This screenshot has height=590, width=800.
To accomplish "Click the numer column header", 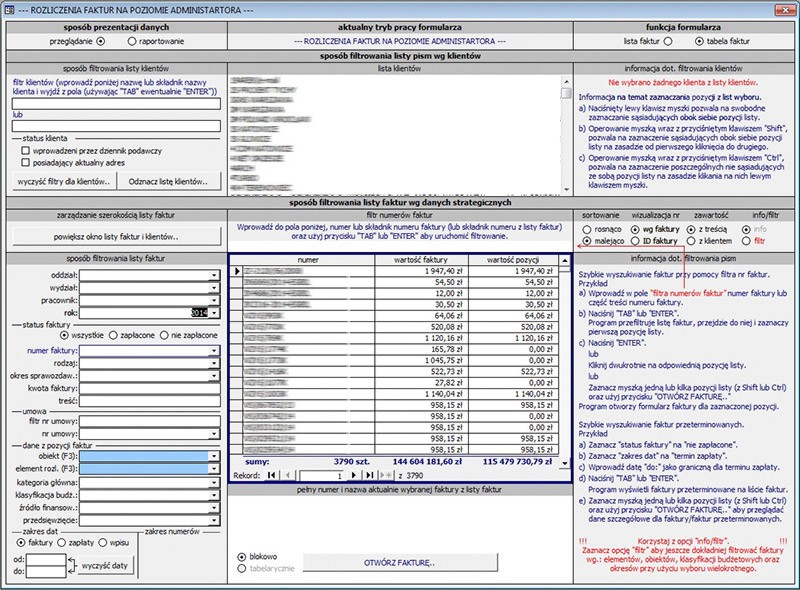I will (x=308, y=260).
